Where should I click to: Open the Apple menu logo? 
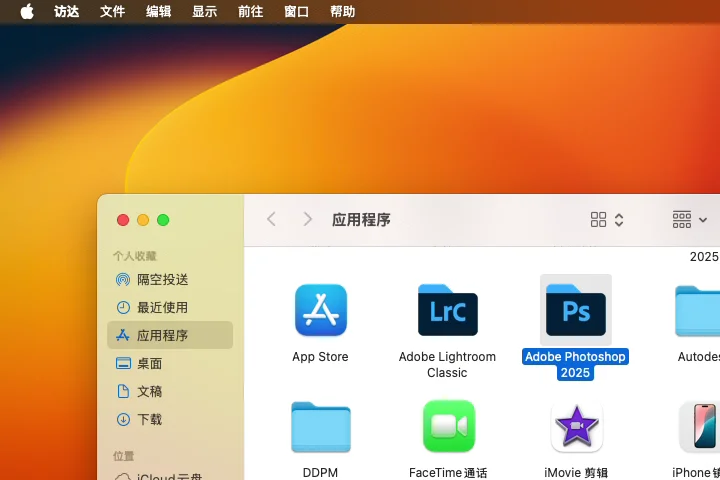pyautogui.click(x=27, y=11)
